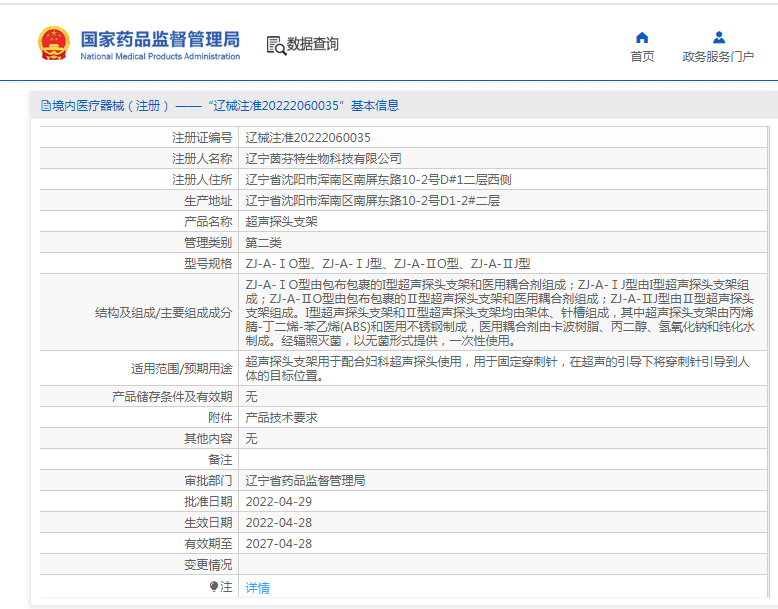This screenshot has height=609, width=778.
Task: Click the bullet icon beside 注
Action: [214, 587]
